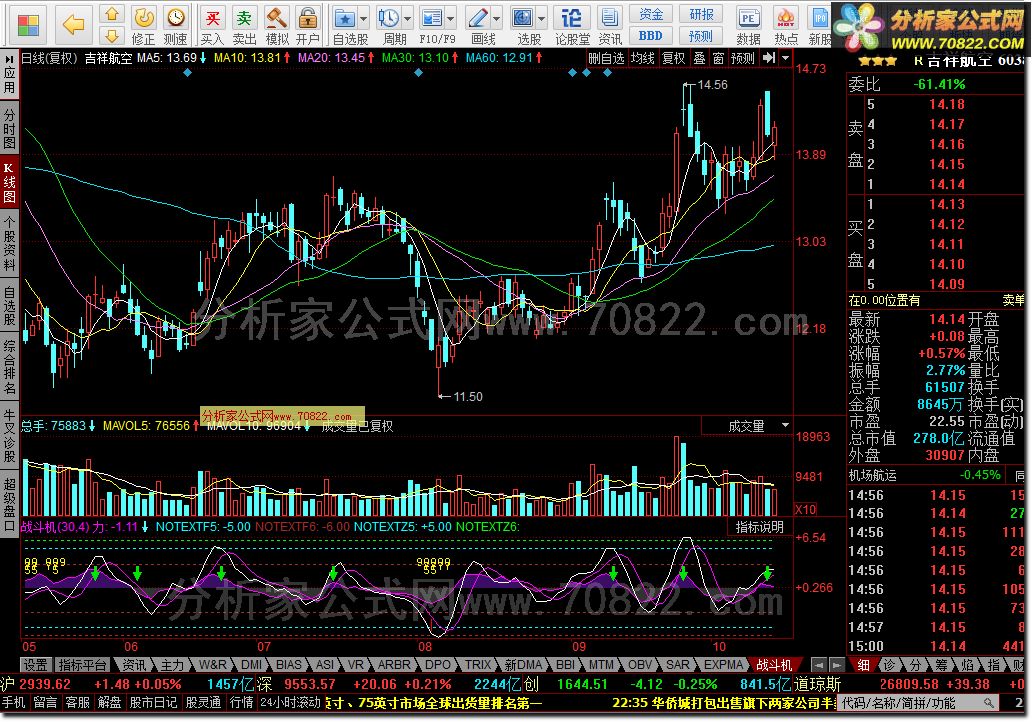Screen dimensions: 1033x722
Task: Switch to the 分时图 sidebar tab
Action: (9, 128)
